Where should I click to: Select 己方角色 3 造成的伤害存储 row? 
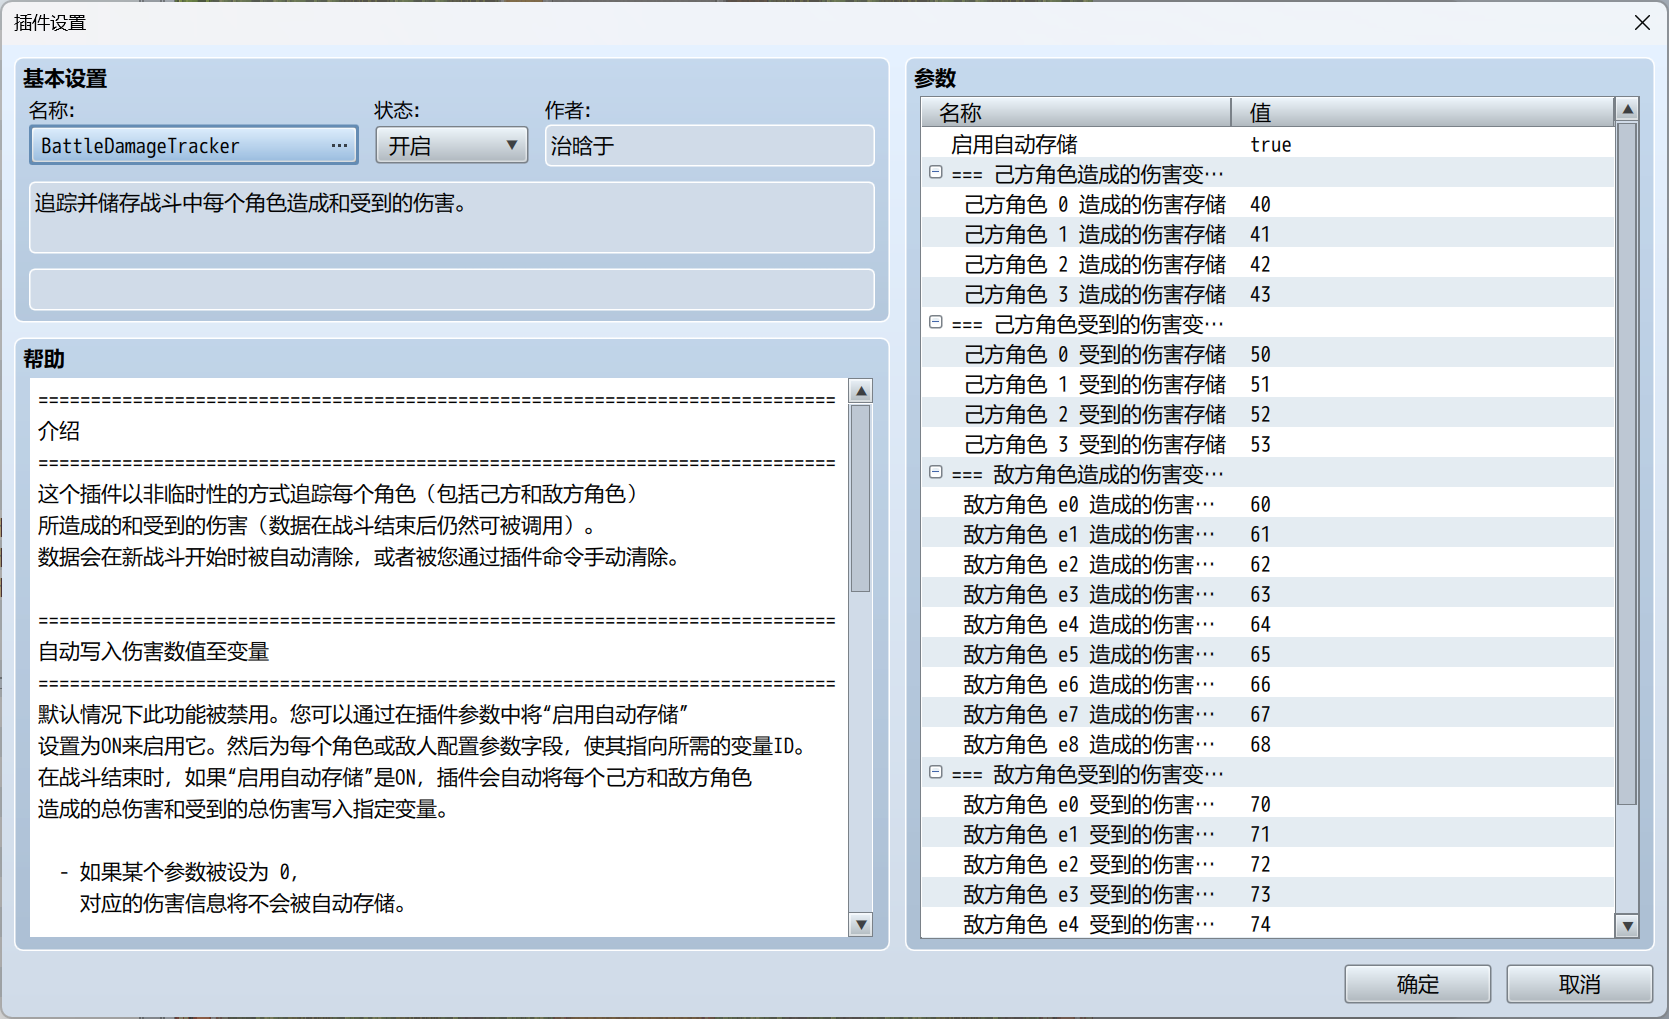tap(1268, 294)
